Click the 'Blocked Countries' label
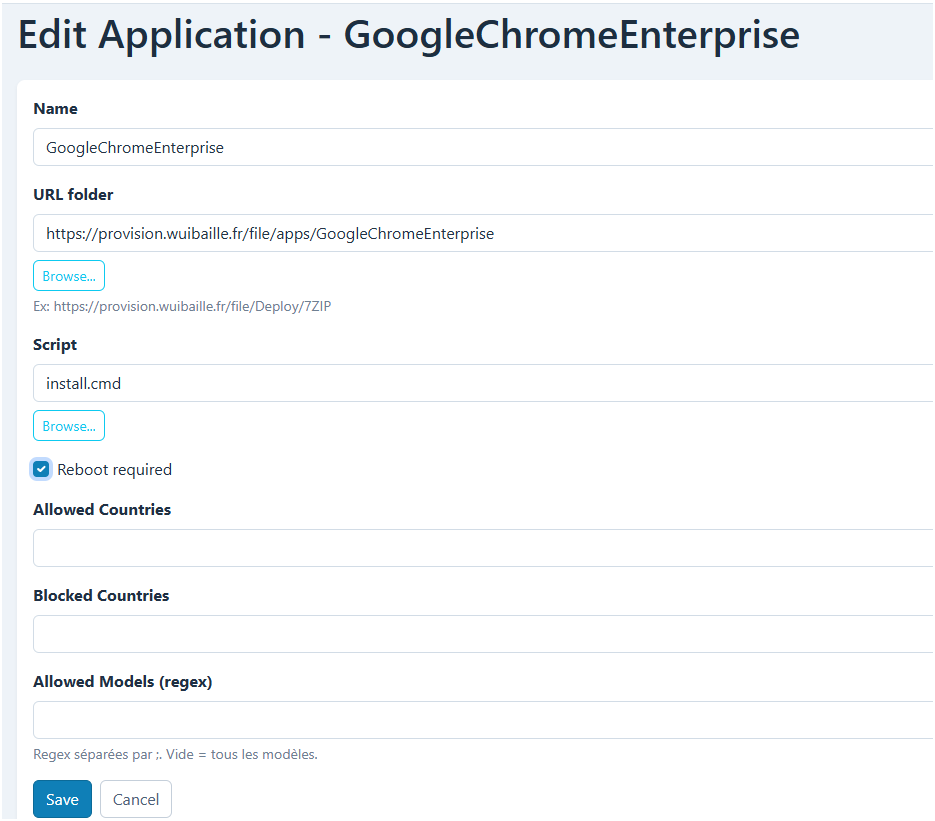The height and width of the screenshot is (821, 935). point(101,596)
